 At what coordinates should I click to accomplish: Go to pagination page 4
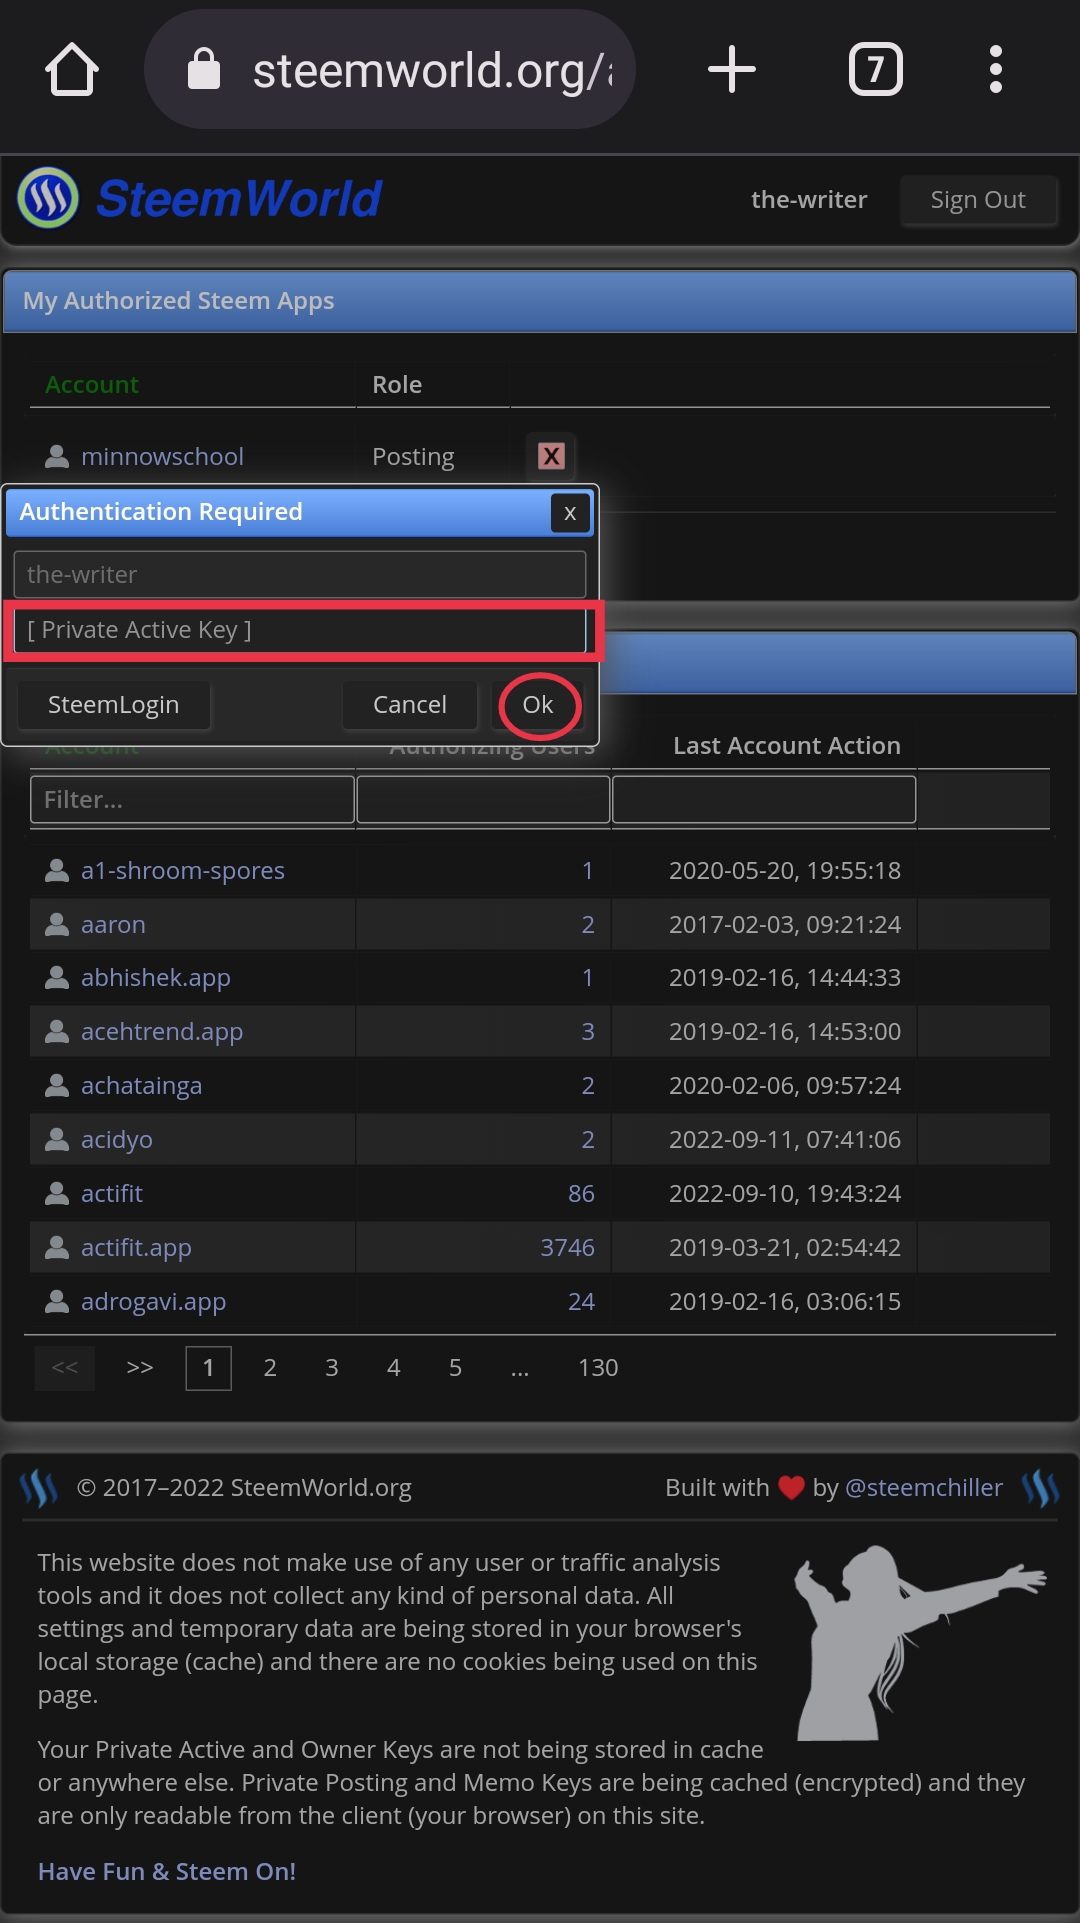394,1368
